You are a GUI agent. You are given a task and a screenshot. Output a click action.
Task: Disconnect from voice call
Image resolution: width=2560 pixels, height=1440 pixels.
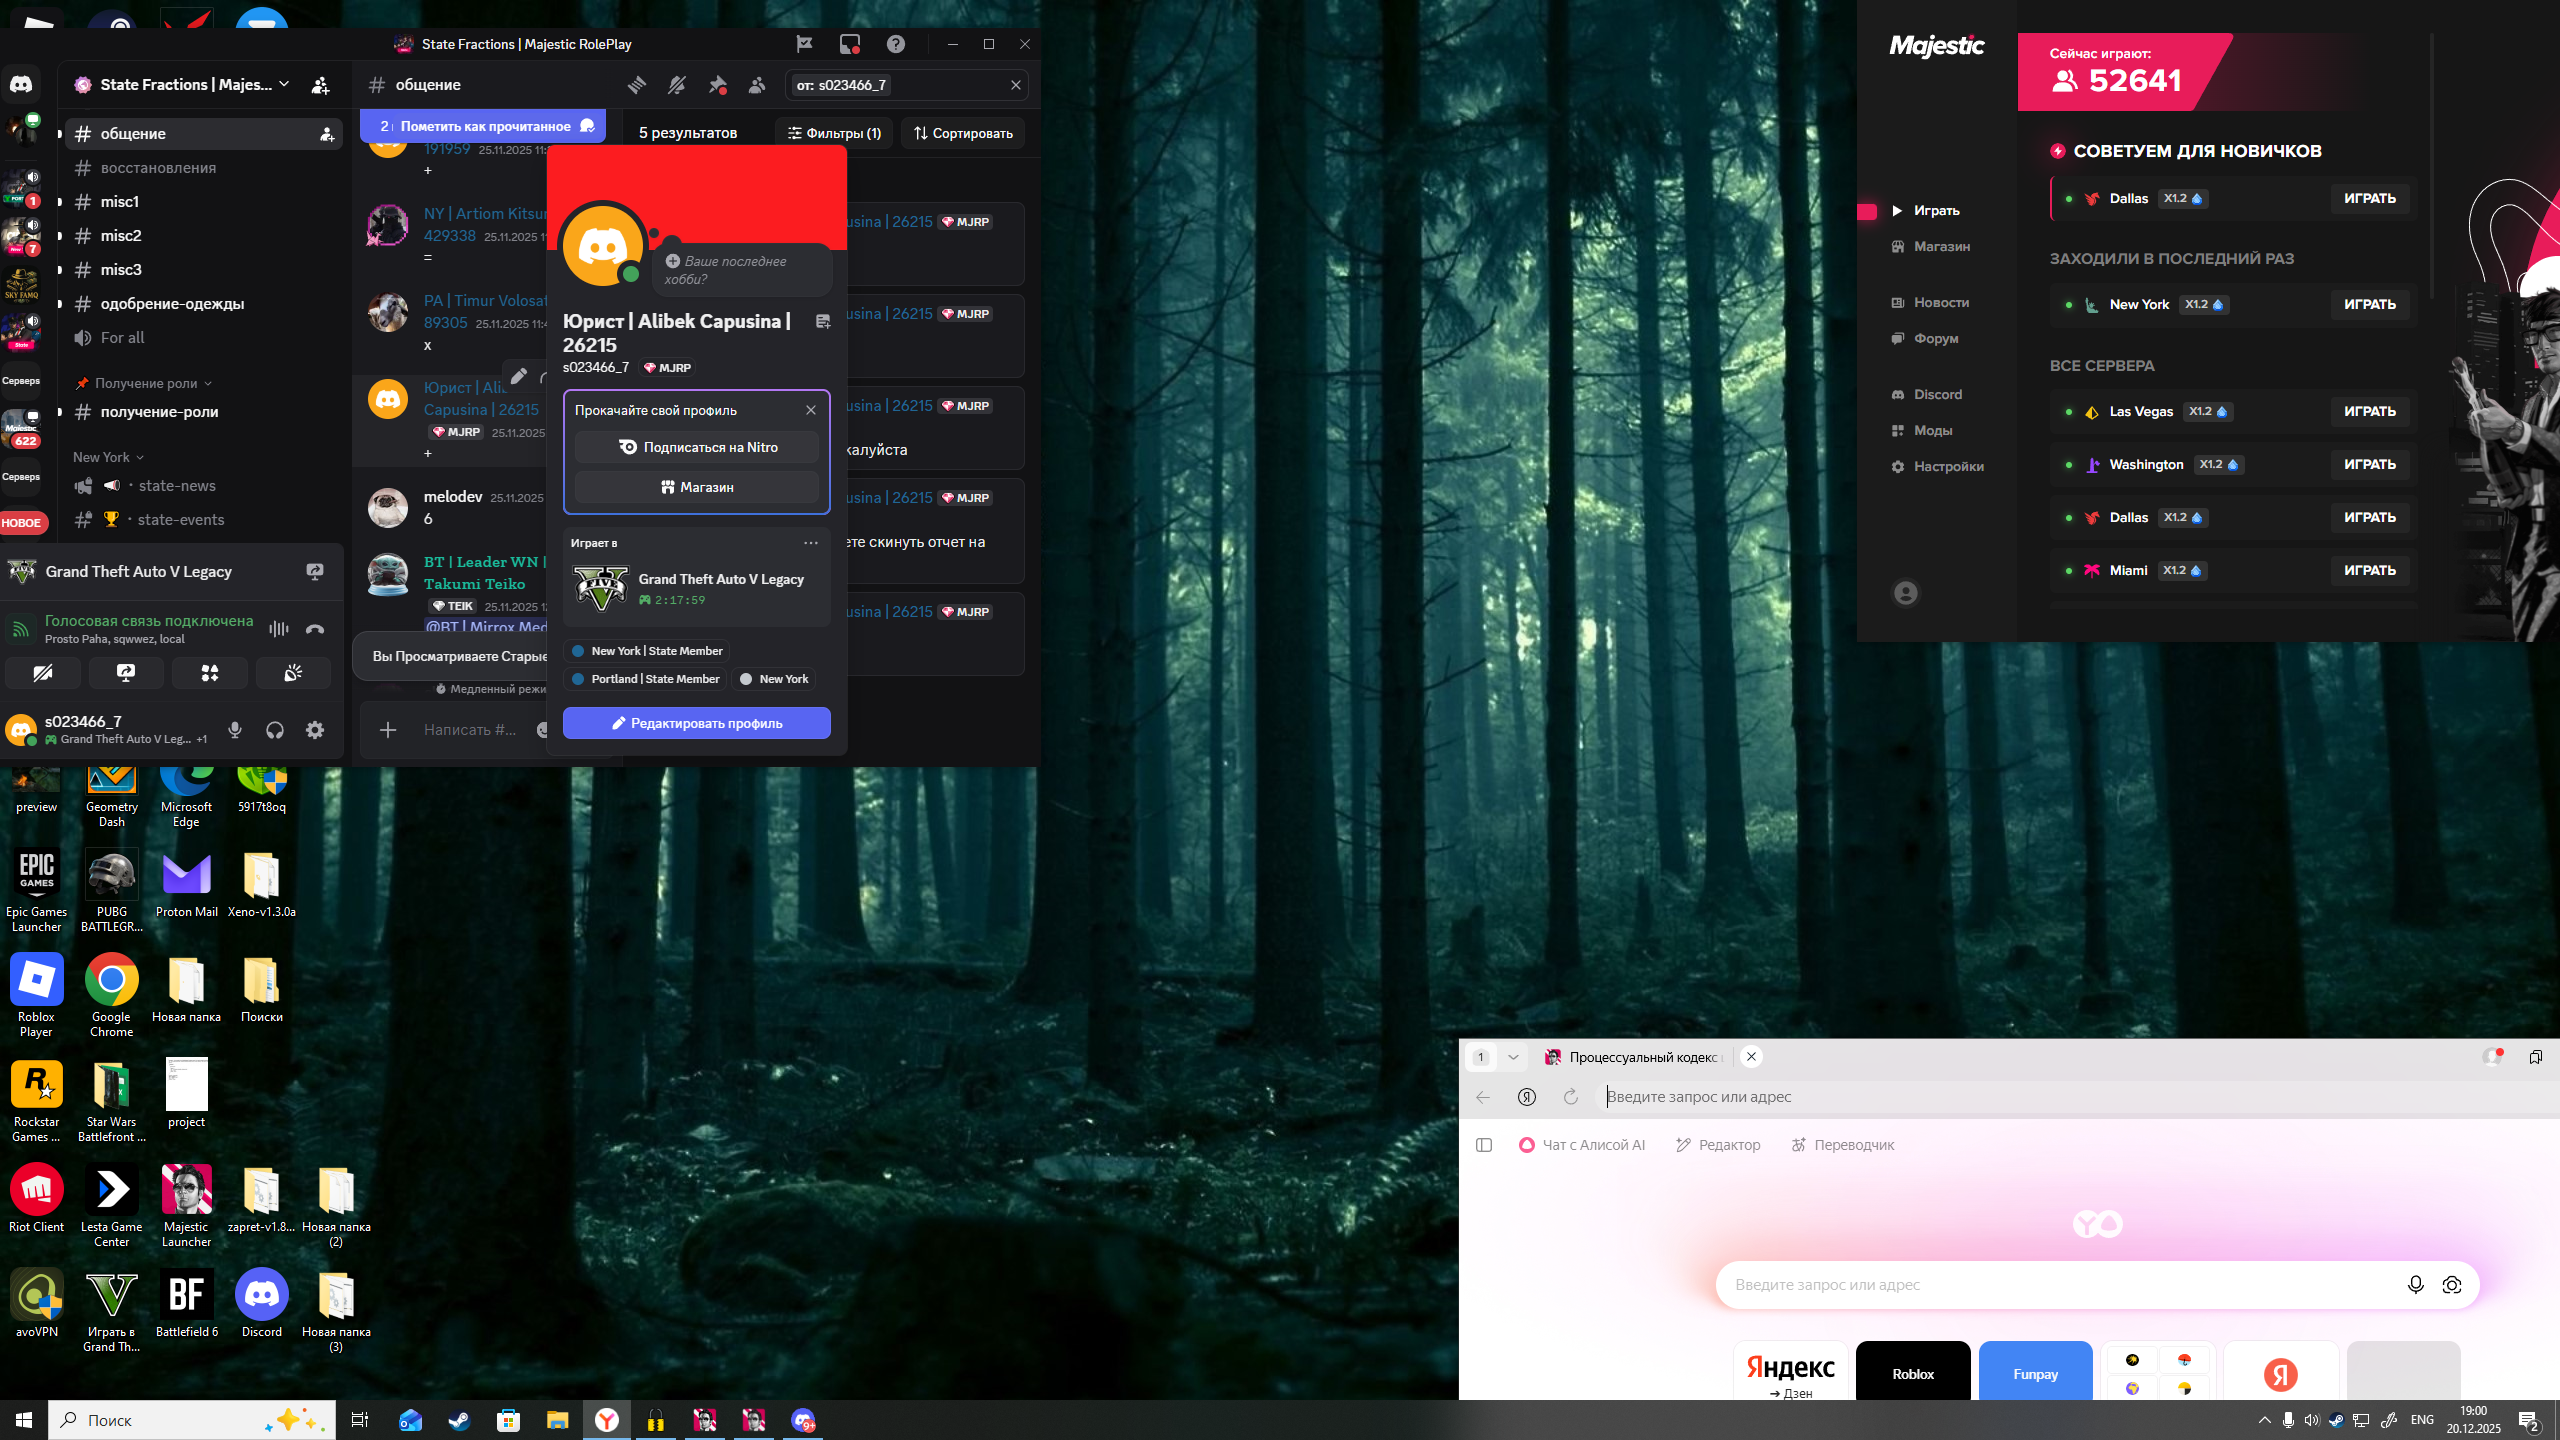315,629
